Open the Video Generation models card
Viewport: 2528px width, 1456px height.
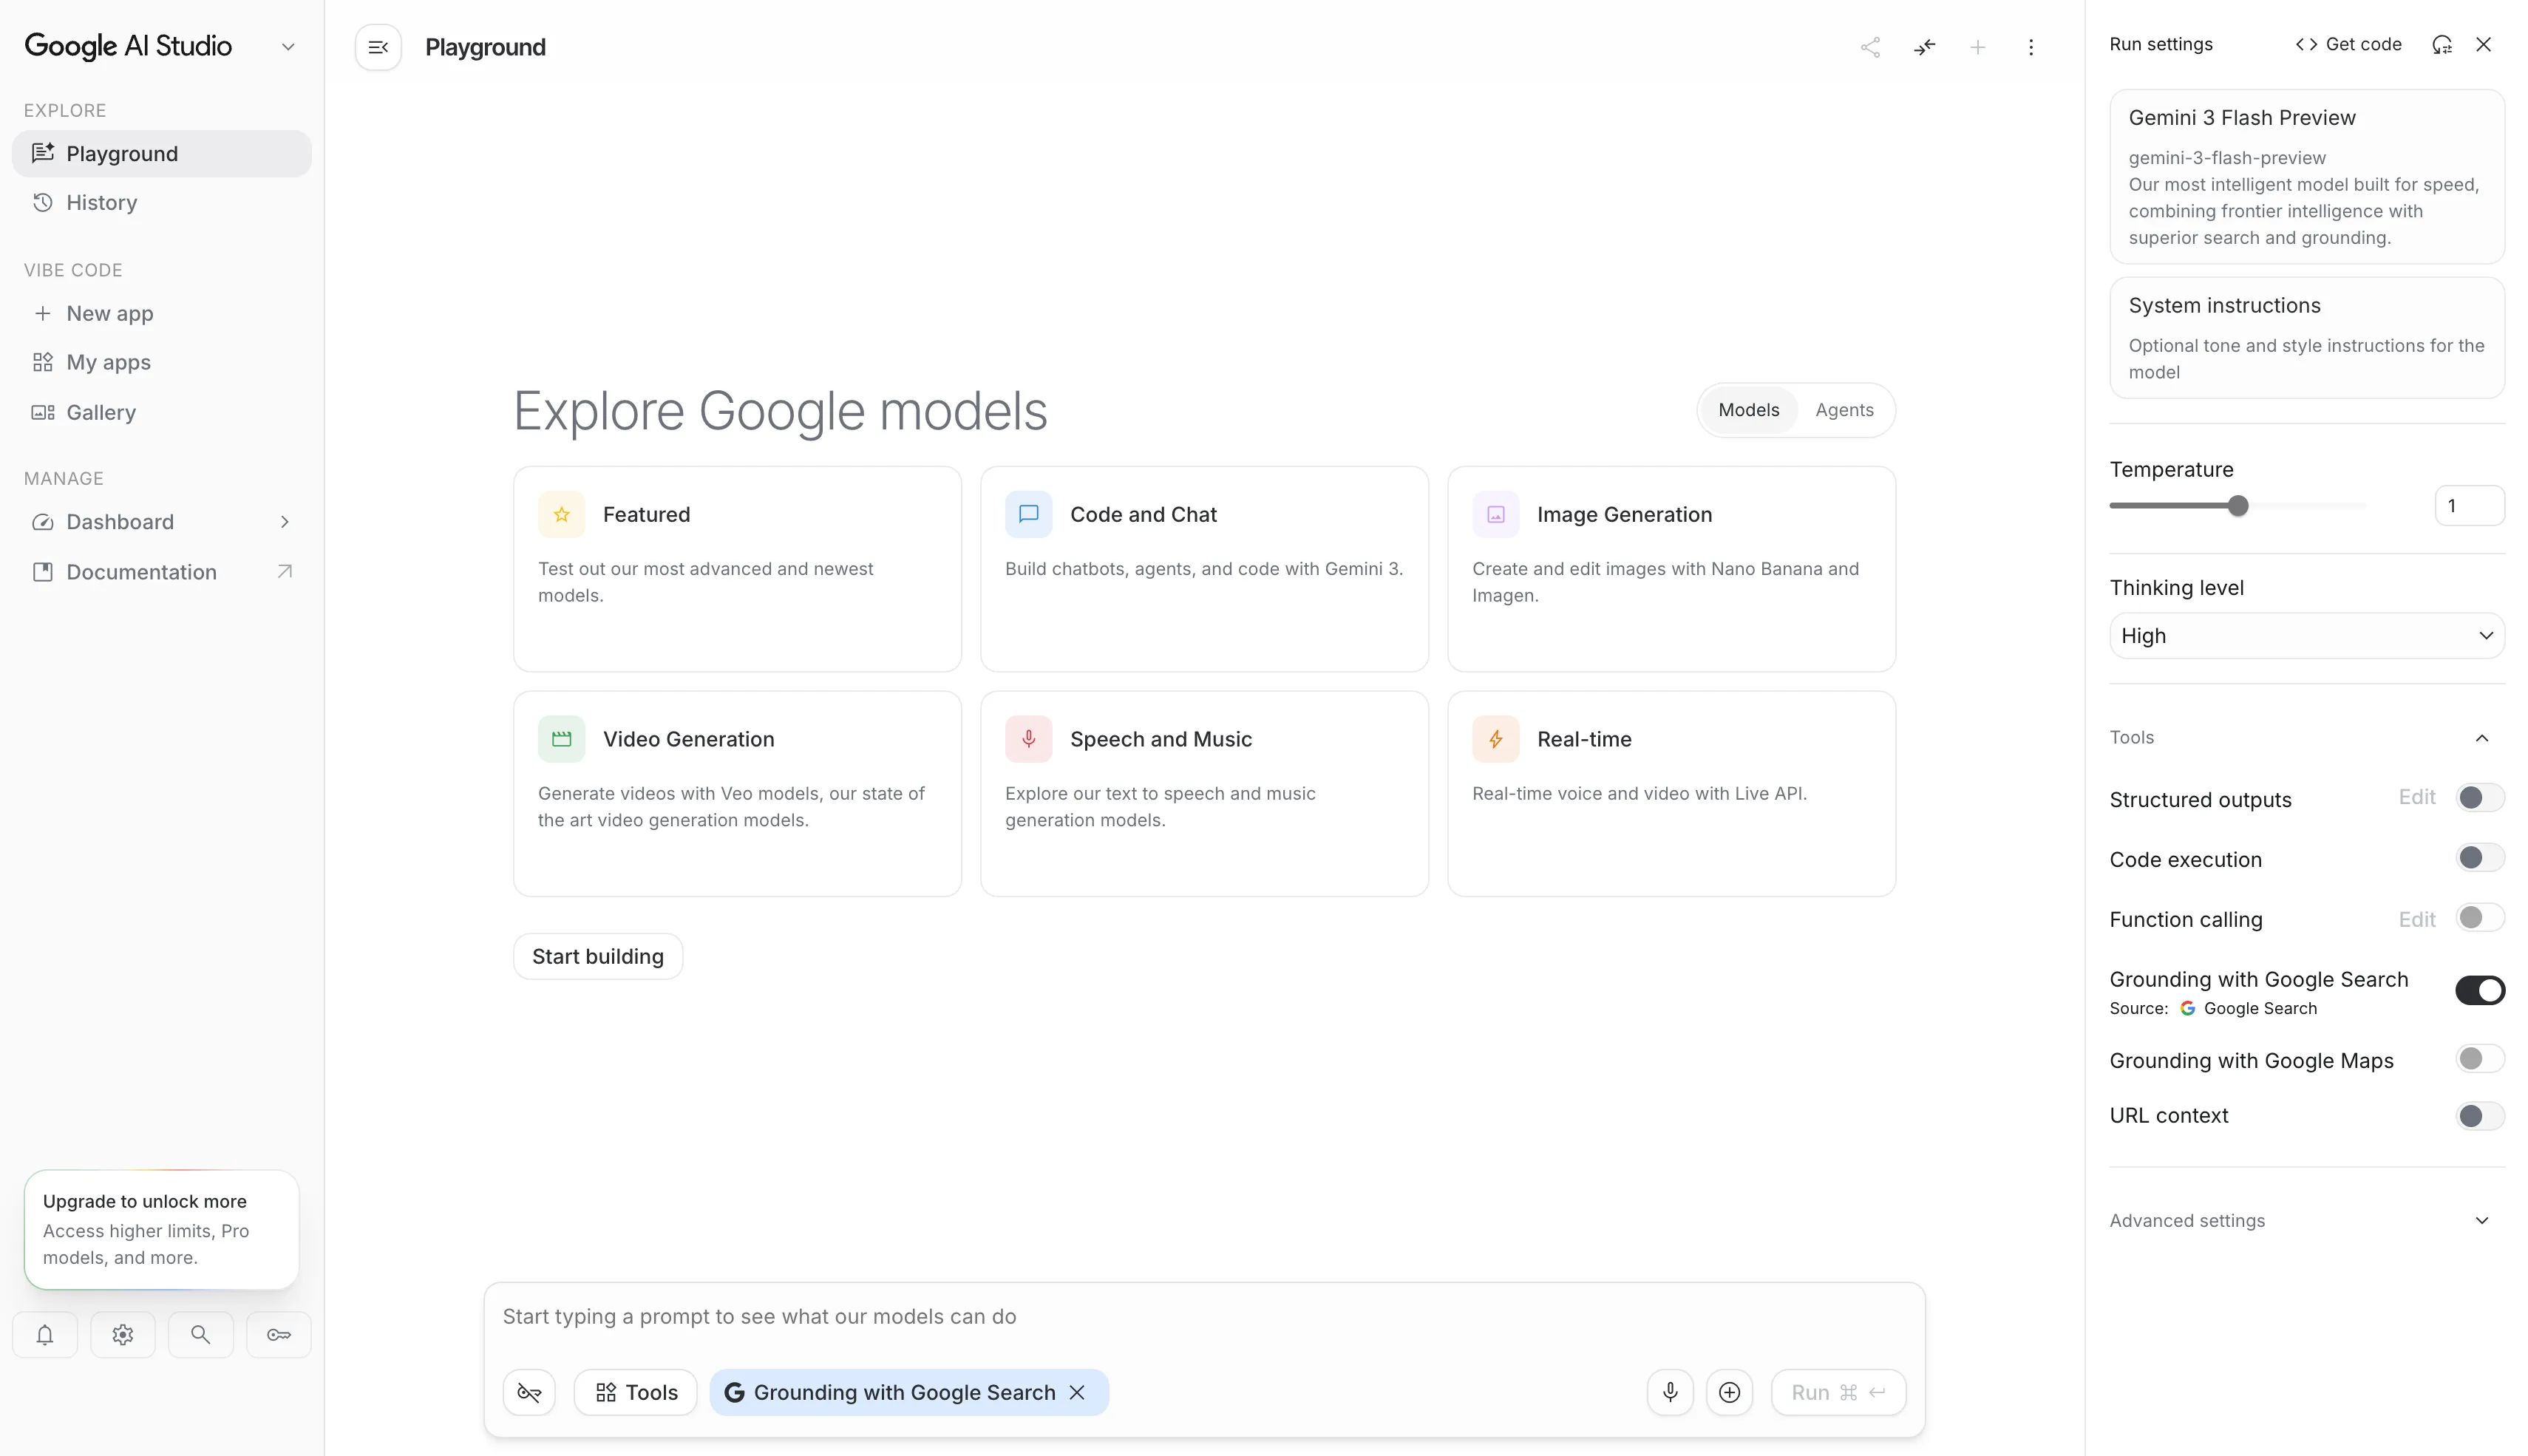[737, 794]
